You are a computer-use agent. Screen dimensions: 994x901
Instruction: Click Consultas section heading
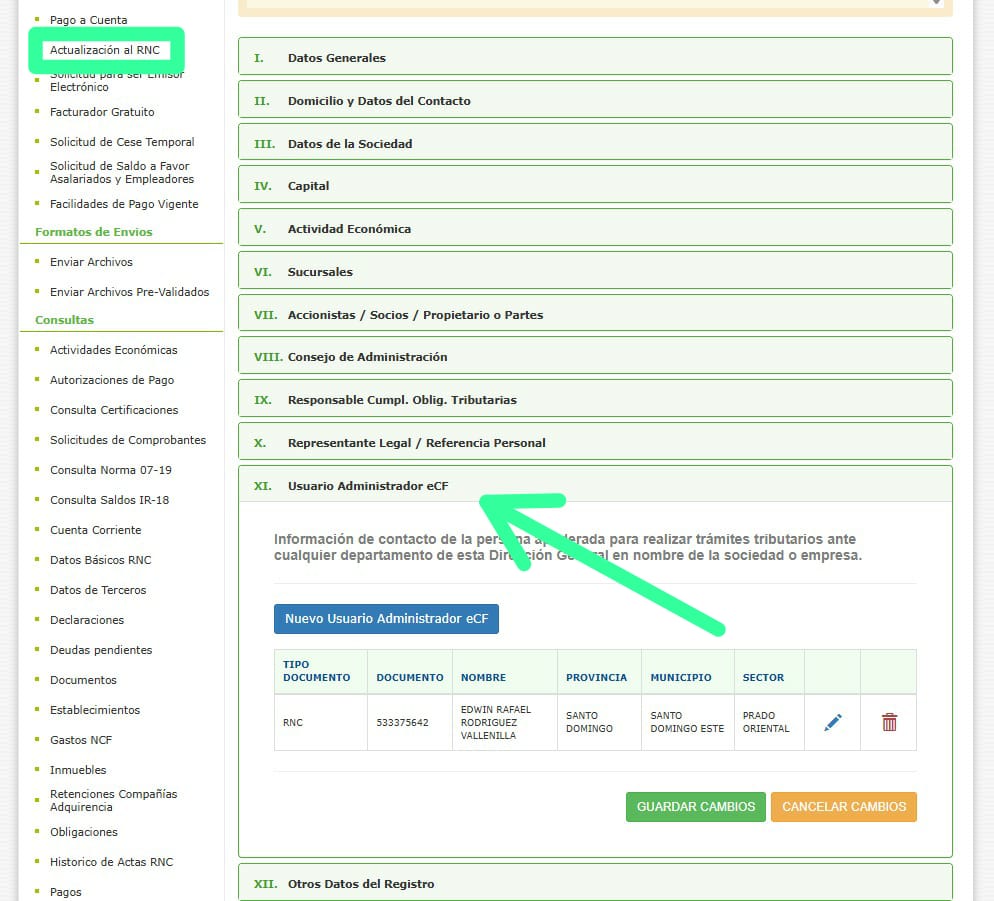pos(64,320)
